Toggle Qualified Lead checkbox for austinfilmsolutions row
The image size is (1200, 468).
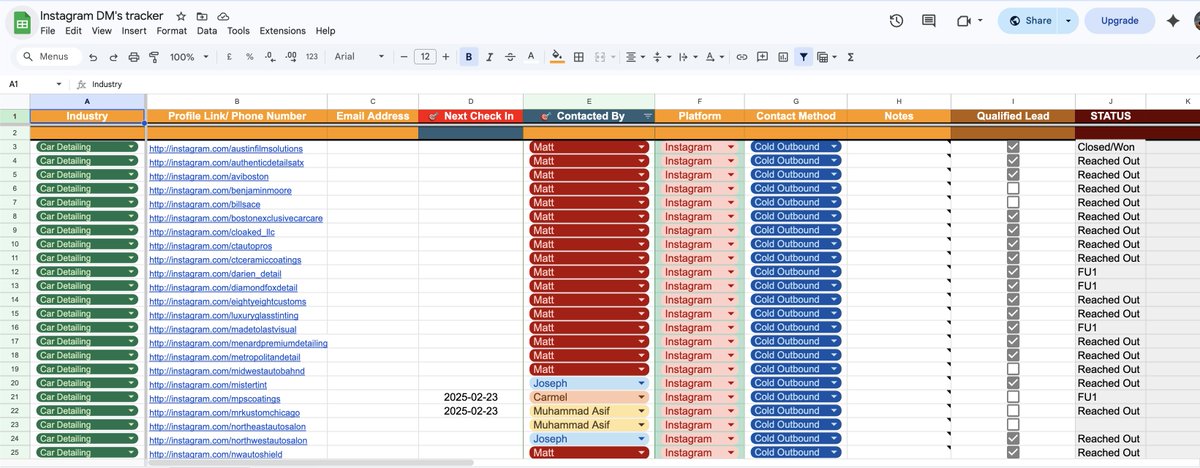(1013, 147)
